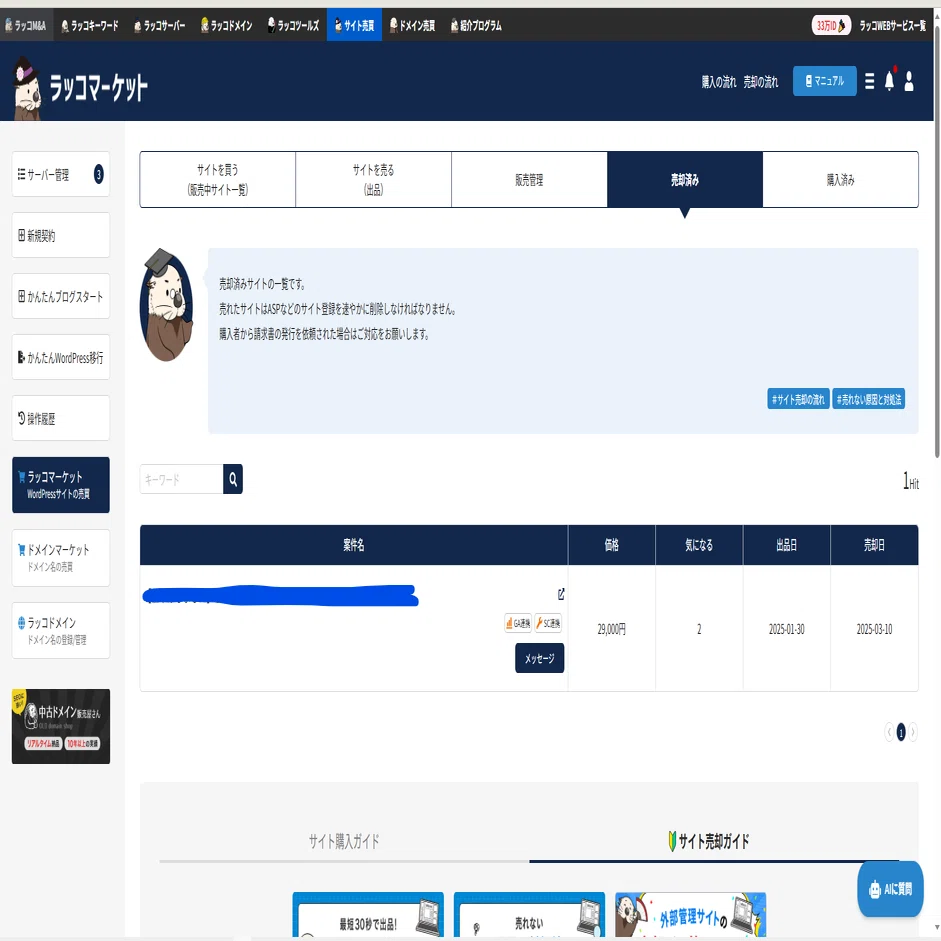941x941 pixels.
Task: Switch to 販売管理 tab
Action: (x=529, y=179)
